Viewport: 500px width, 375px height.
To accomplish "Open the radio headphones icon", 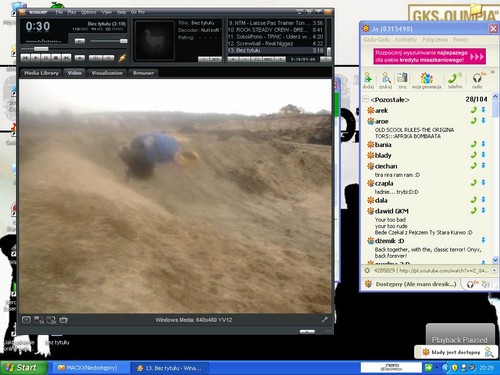I will (x=477, y=81).
